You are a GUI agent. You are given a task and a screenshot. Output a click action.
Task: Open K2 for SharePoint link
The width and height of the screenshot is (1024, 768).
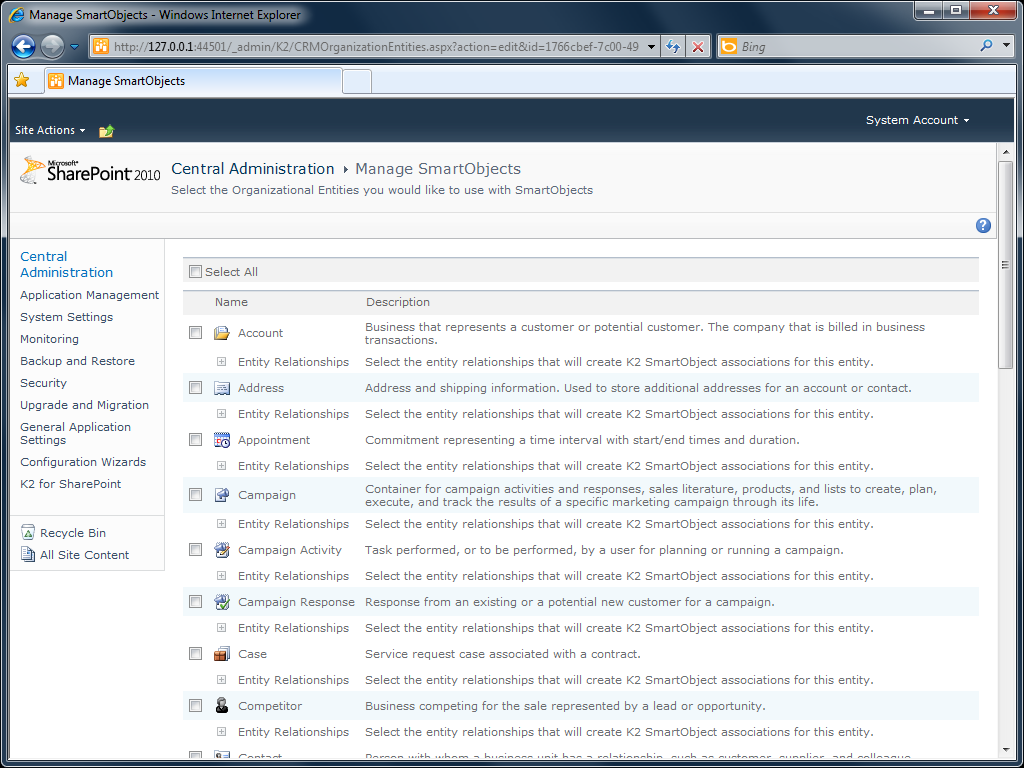(71, 484)
